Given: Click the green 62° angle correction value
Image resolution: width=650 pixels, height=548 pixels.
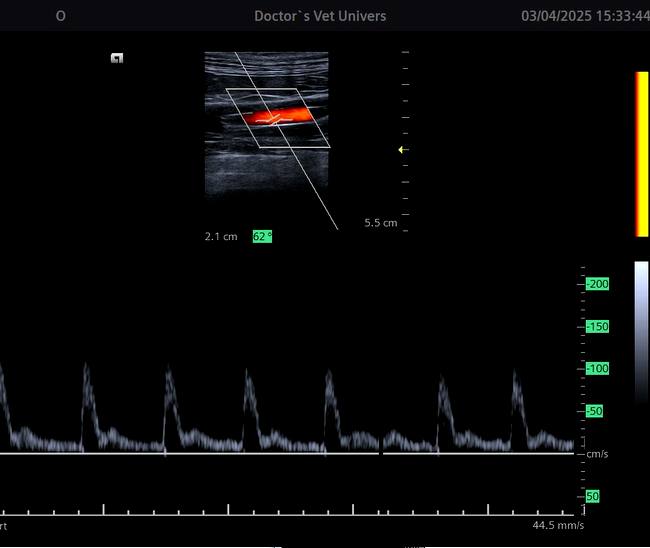Looking at the screenshot, I should point(262,237).
